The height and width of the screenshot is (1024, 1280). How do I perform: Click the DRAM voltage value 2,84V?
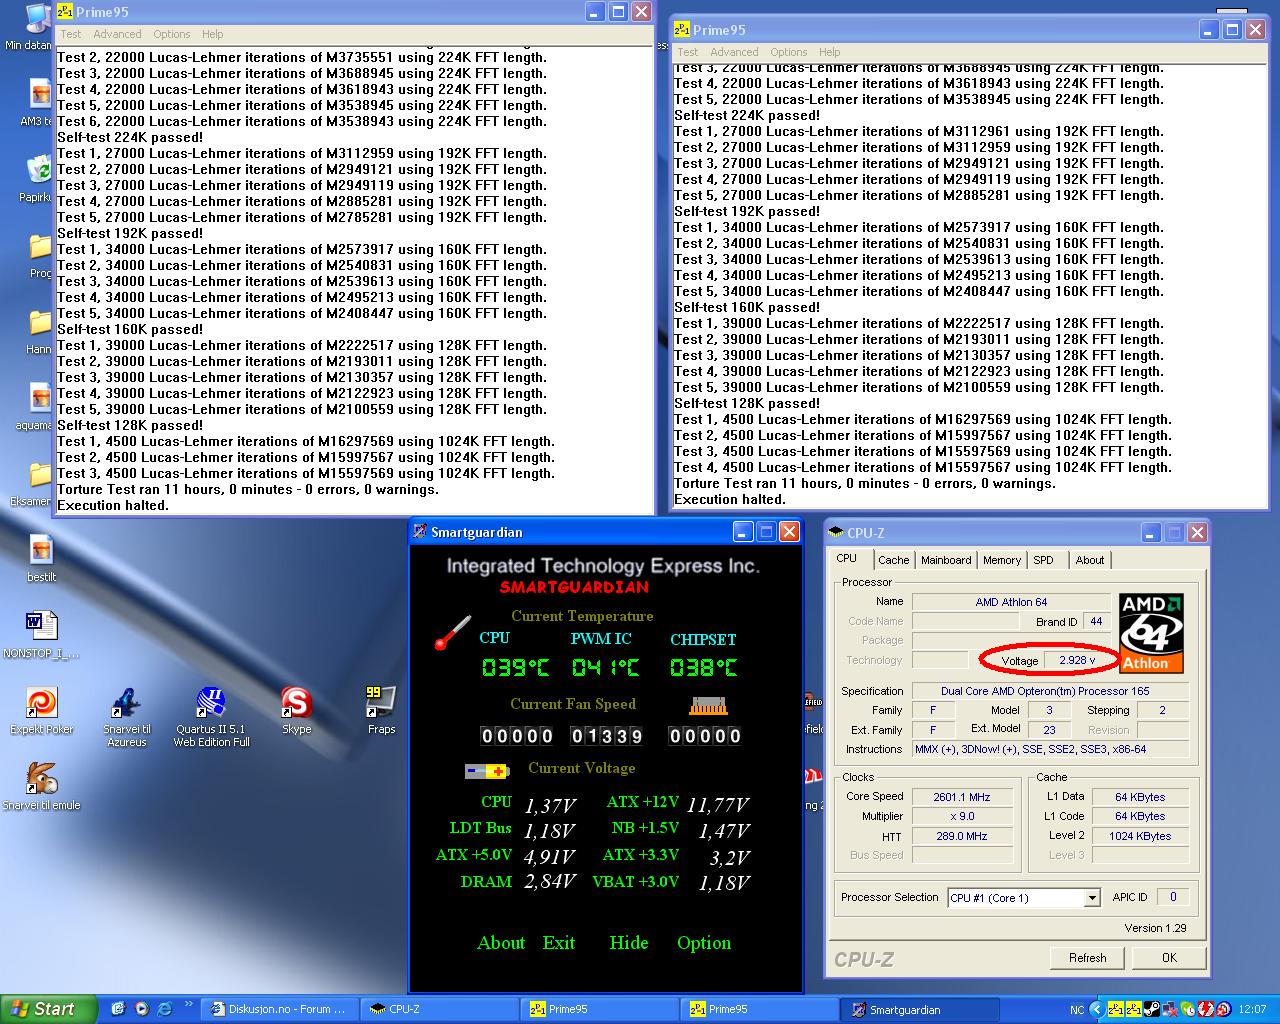(x=550, y=882)
